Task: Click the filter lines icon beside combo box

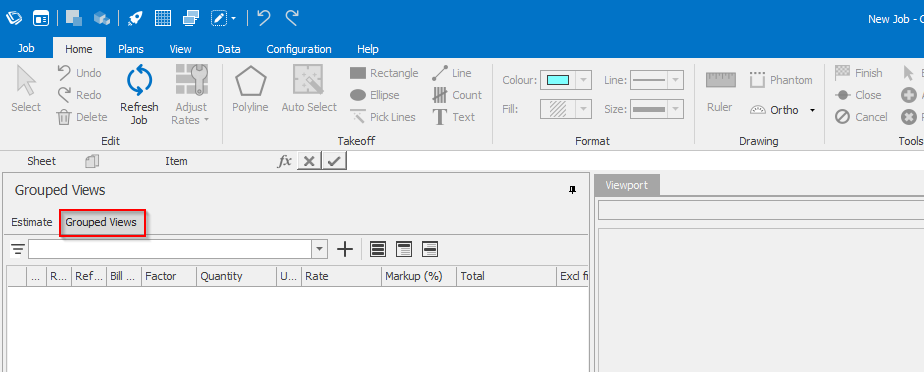Action: [x=18, y=249]
